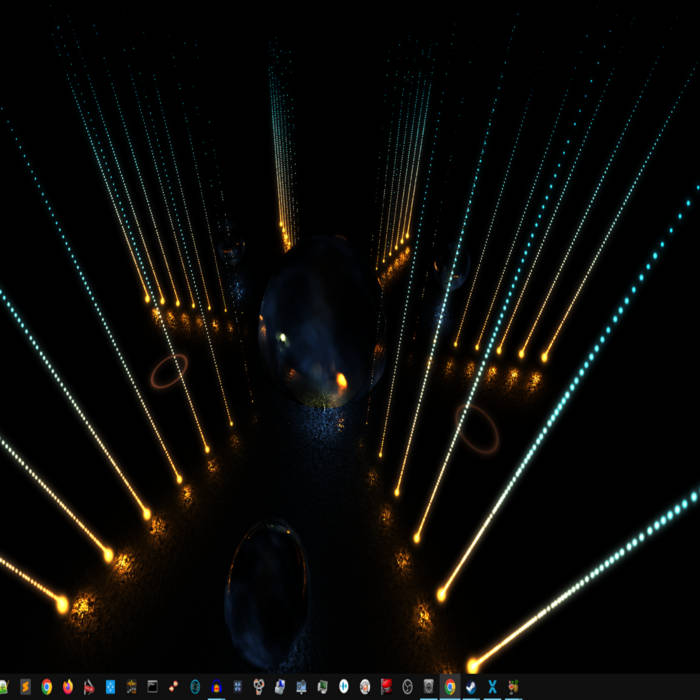Open the wine glass icon
The image size is (700, 700).
(x=513, y=687)
